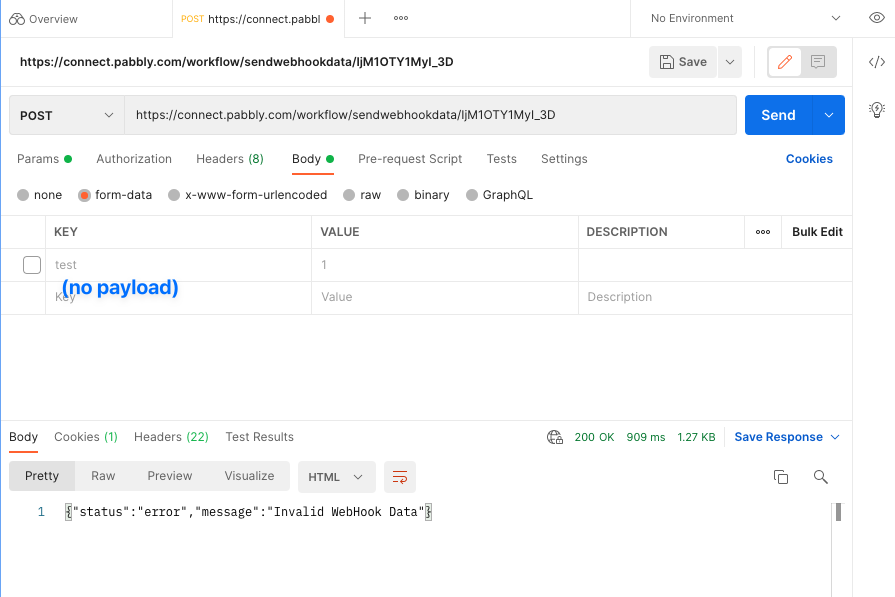Screen dimensions: 895x597
Task: Change the POST method dropdown
Action: 67,115
